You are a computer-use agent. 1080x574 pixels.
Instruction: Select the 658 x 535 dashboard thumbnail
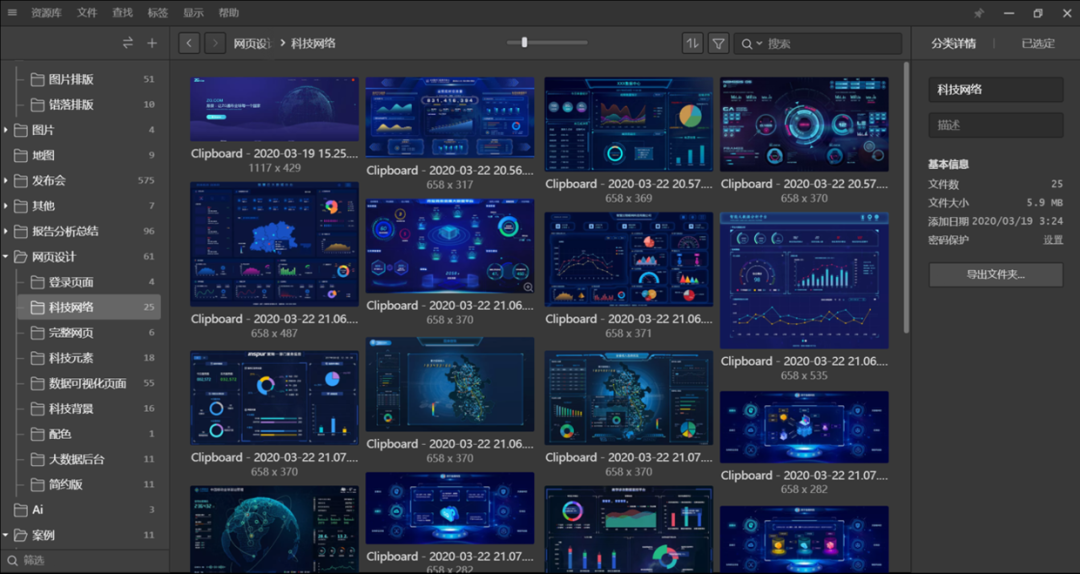tap(804, 280)
